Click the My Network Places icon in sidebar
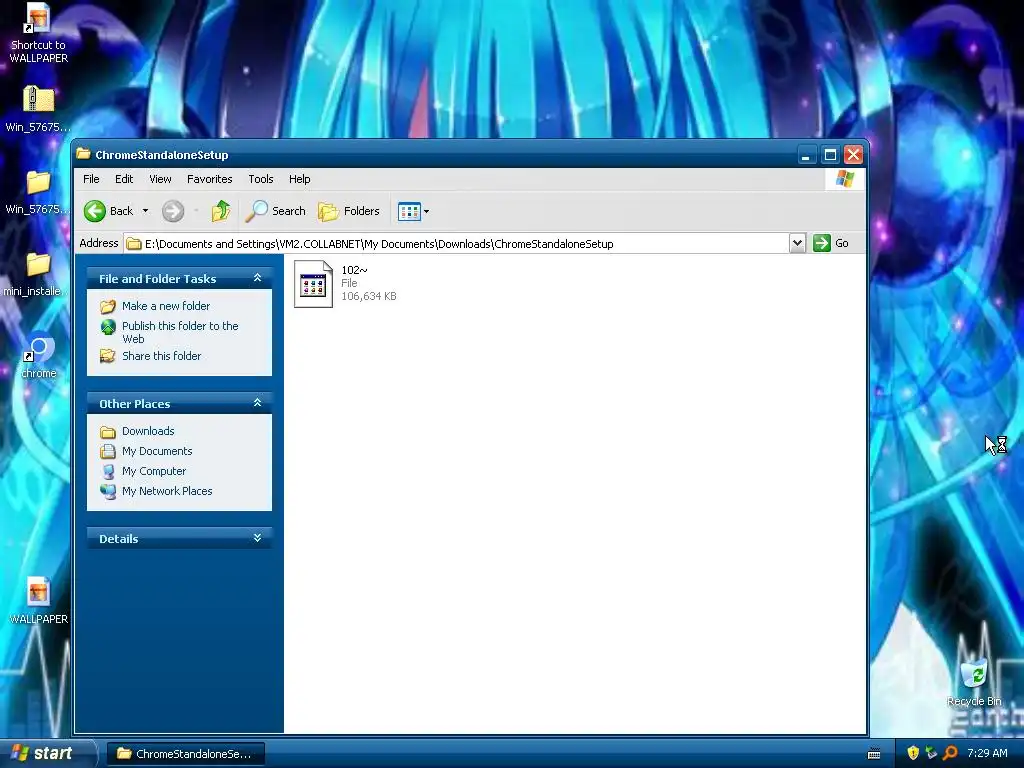 click(x=108, y=491)
